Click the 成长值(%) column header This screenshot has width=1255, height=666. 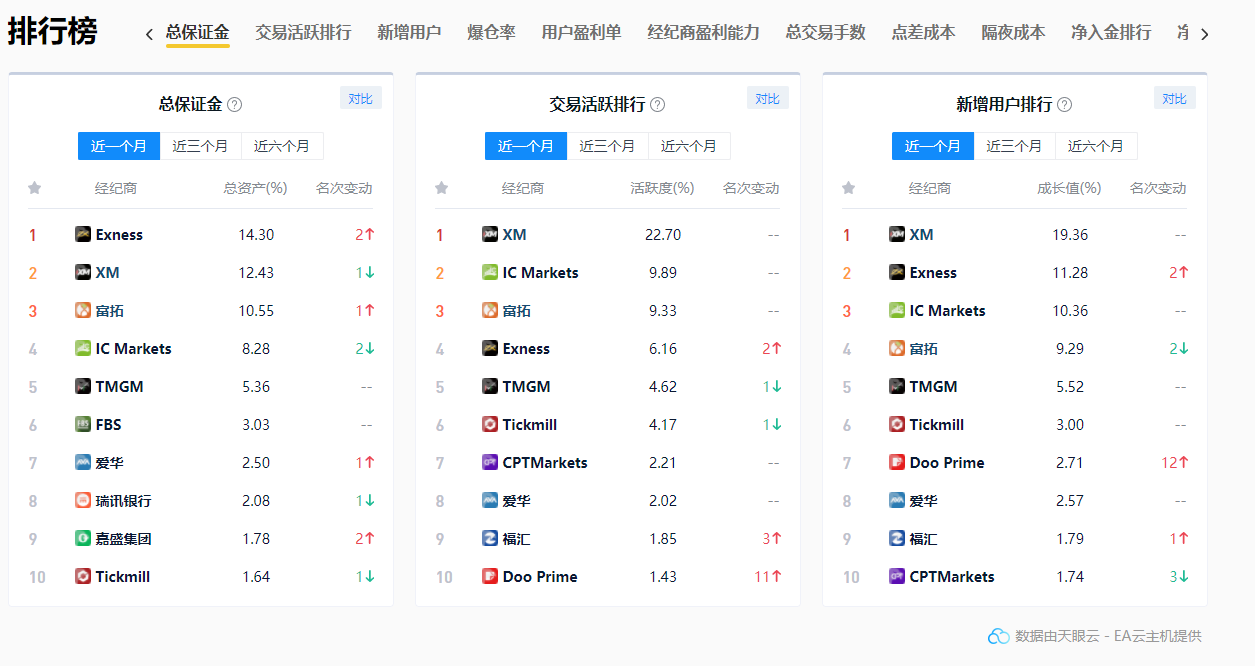point(1070,188)
